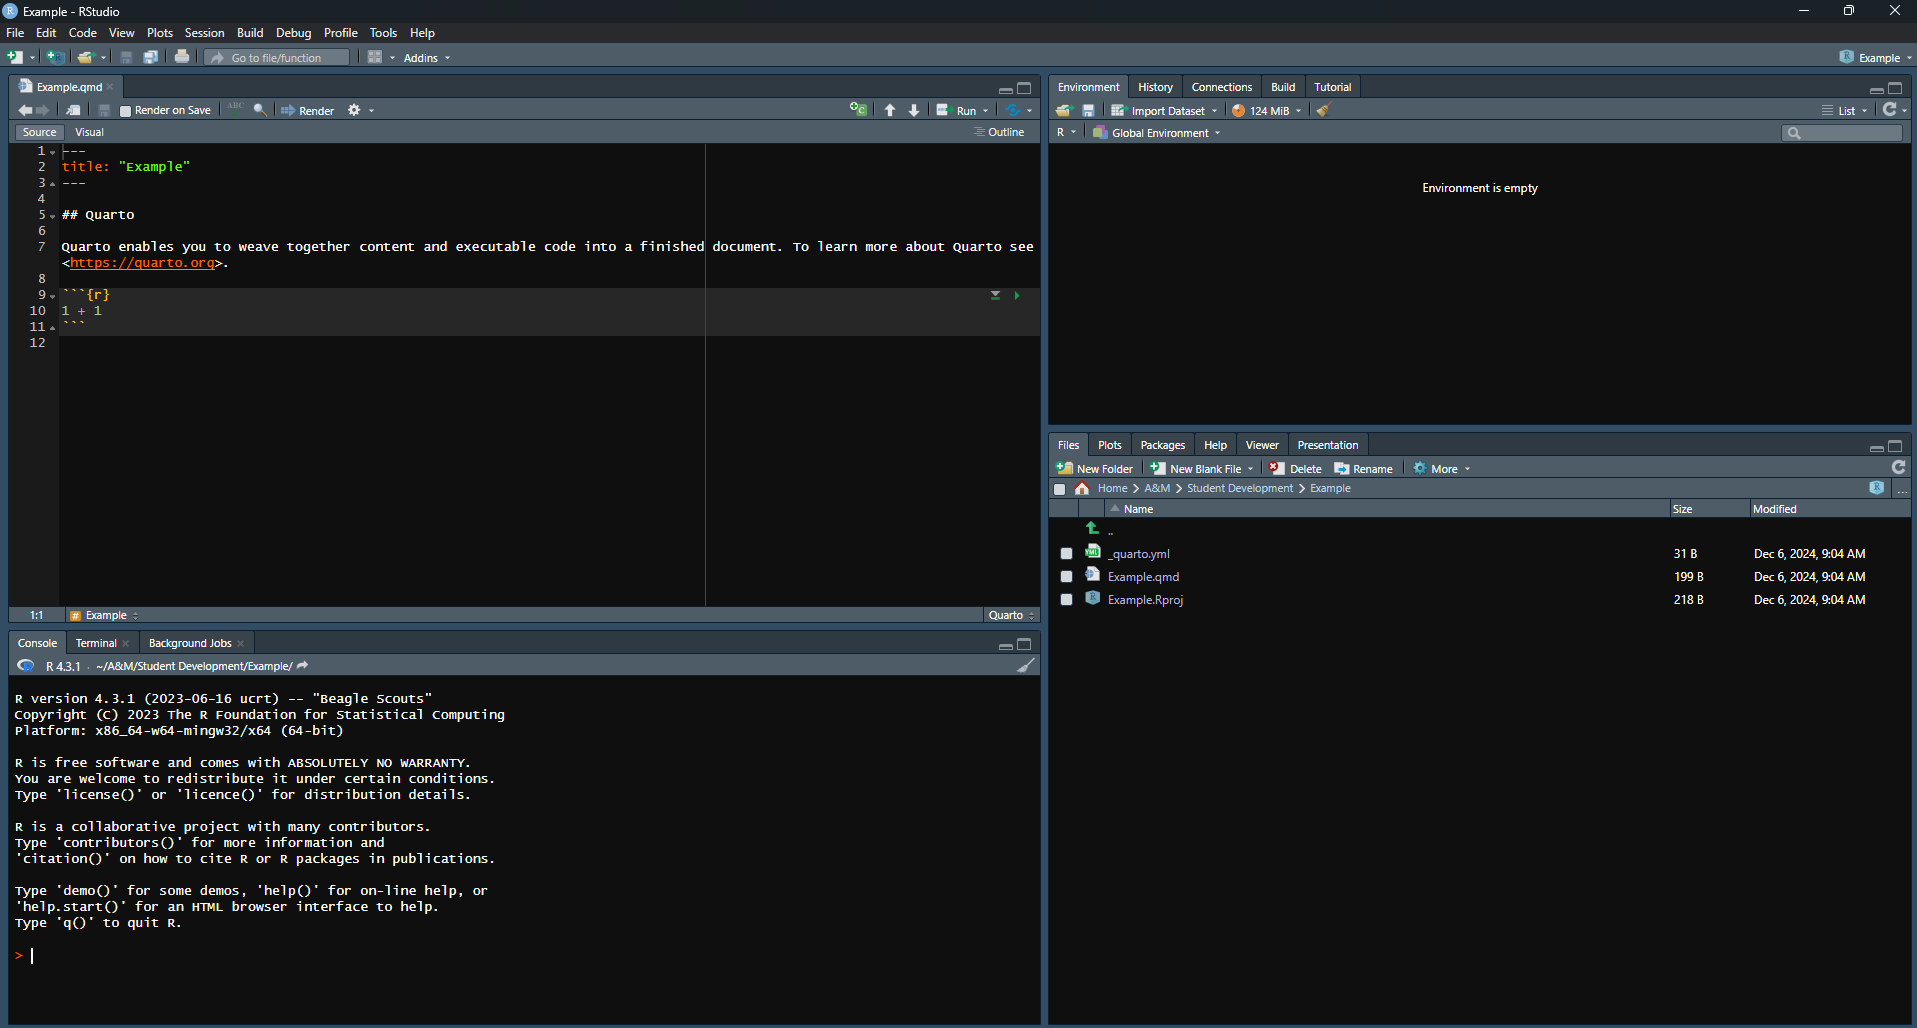This screenshot has height=1028, width=1917.
Task: Click the R project directory cube icon in Files path
Action: (1877, 487)
